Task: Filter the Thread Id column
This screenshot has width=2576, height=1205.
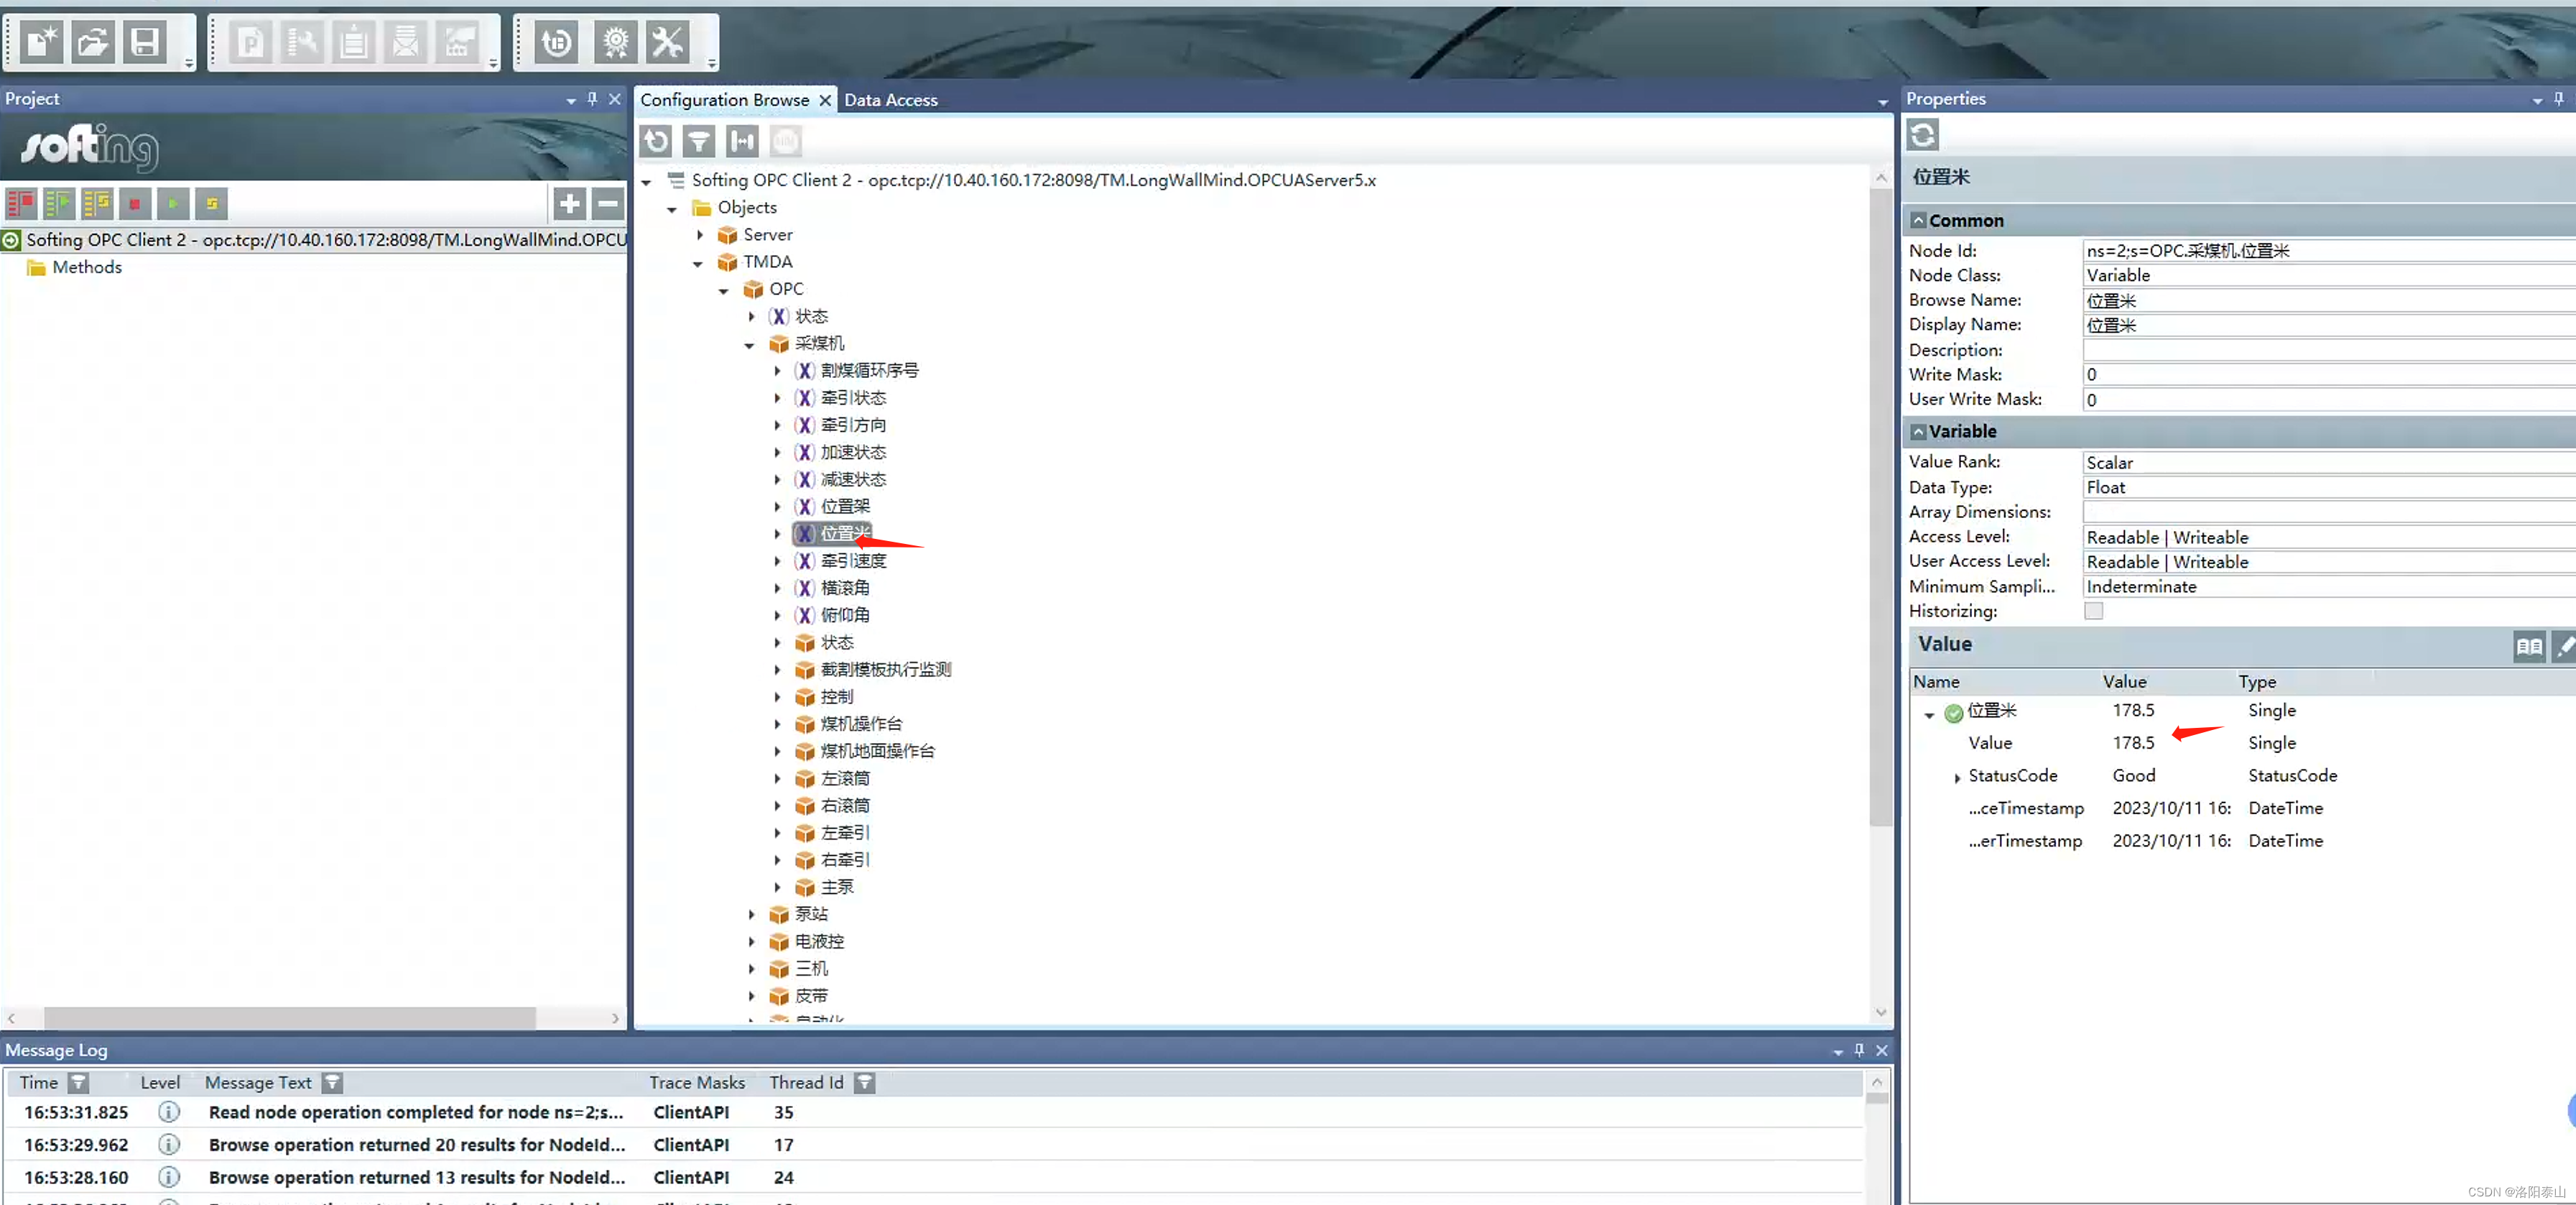Action: (x=865, y=1083)
